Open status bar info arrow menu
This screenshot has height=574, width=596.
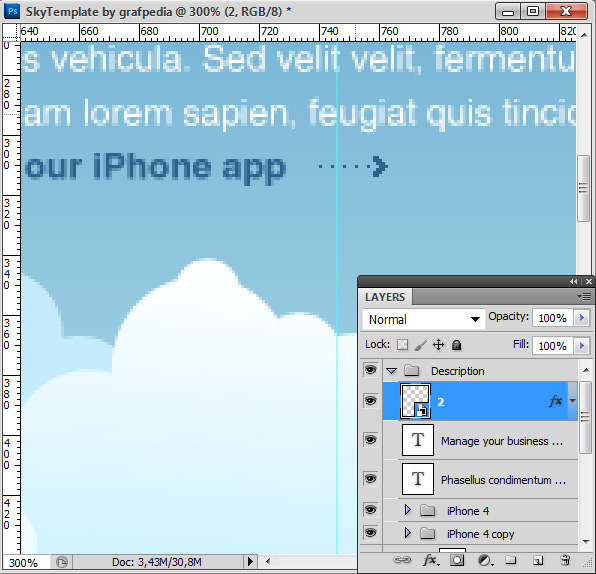(250, 561)
